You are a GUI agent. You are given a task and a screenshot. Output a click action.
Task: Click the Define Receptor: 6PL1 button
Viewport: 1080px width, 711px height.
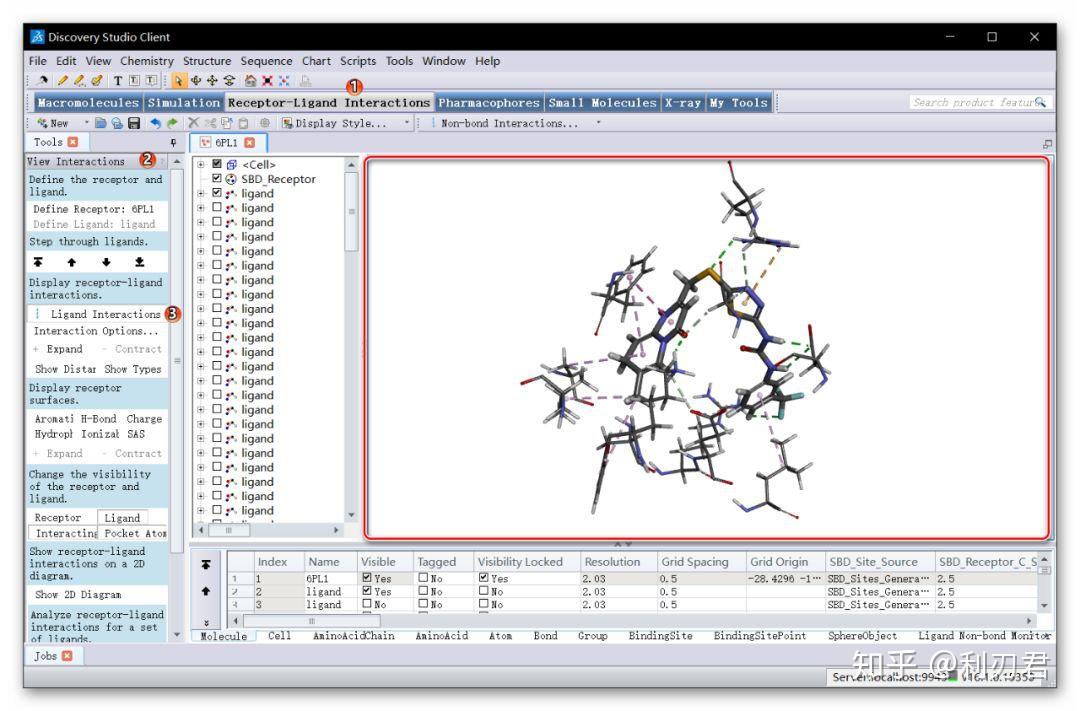[95, 209]
